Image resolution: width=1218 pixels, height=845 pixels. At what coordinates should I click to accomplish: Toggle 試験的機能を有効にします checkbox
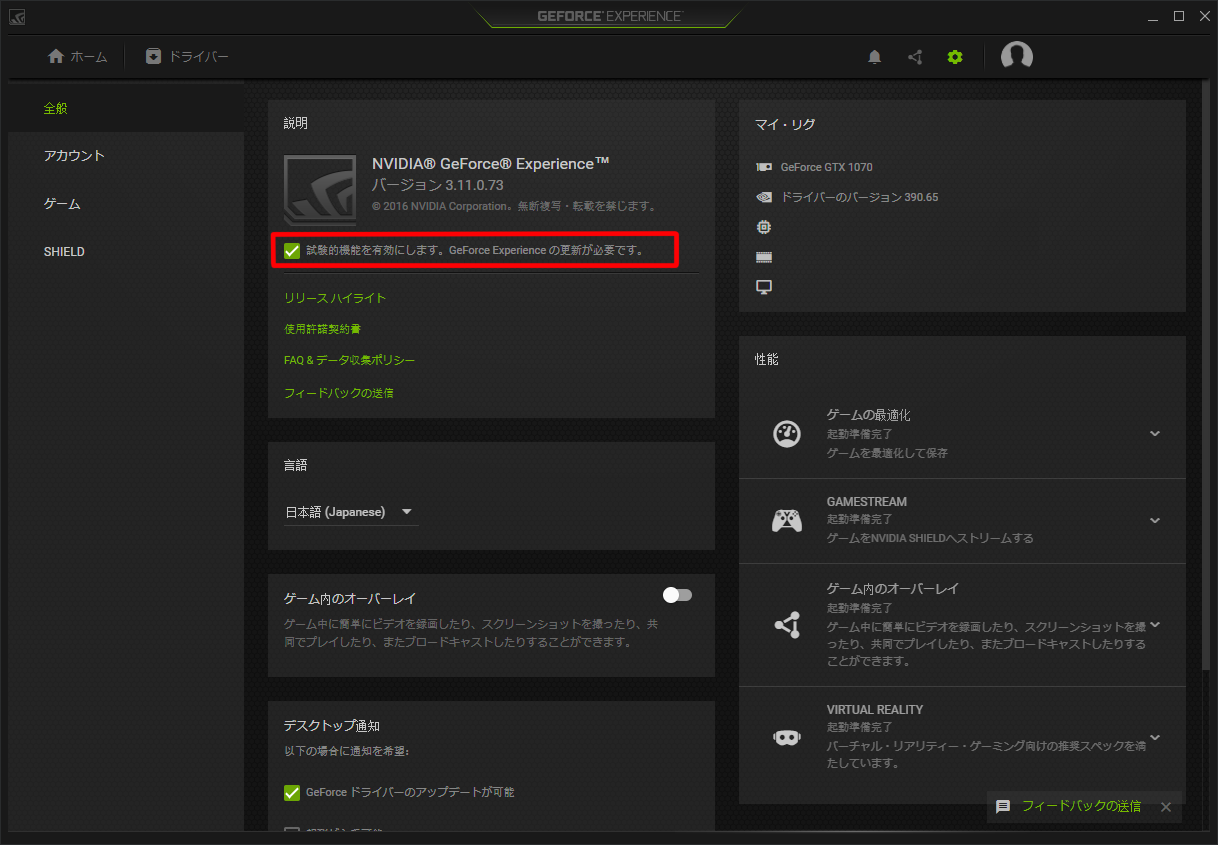[292, 251]
